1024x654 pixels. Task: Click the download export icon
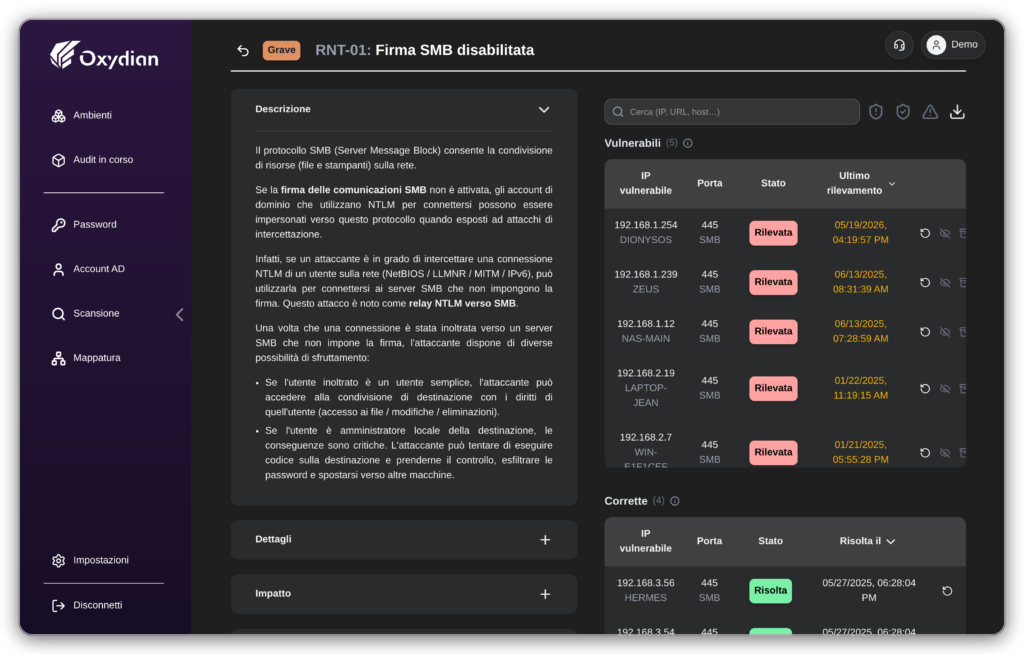(x=957, y=112)
